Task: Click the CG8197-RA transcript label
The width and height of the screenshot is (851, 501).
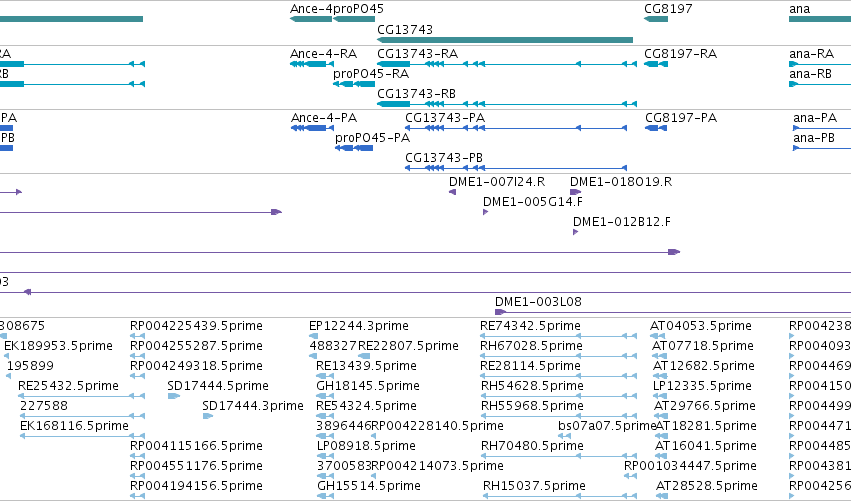Action: pyautogui.click(x=681, y=54)
